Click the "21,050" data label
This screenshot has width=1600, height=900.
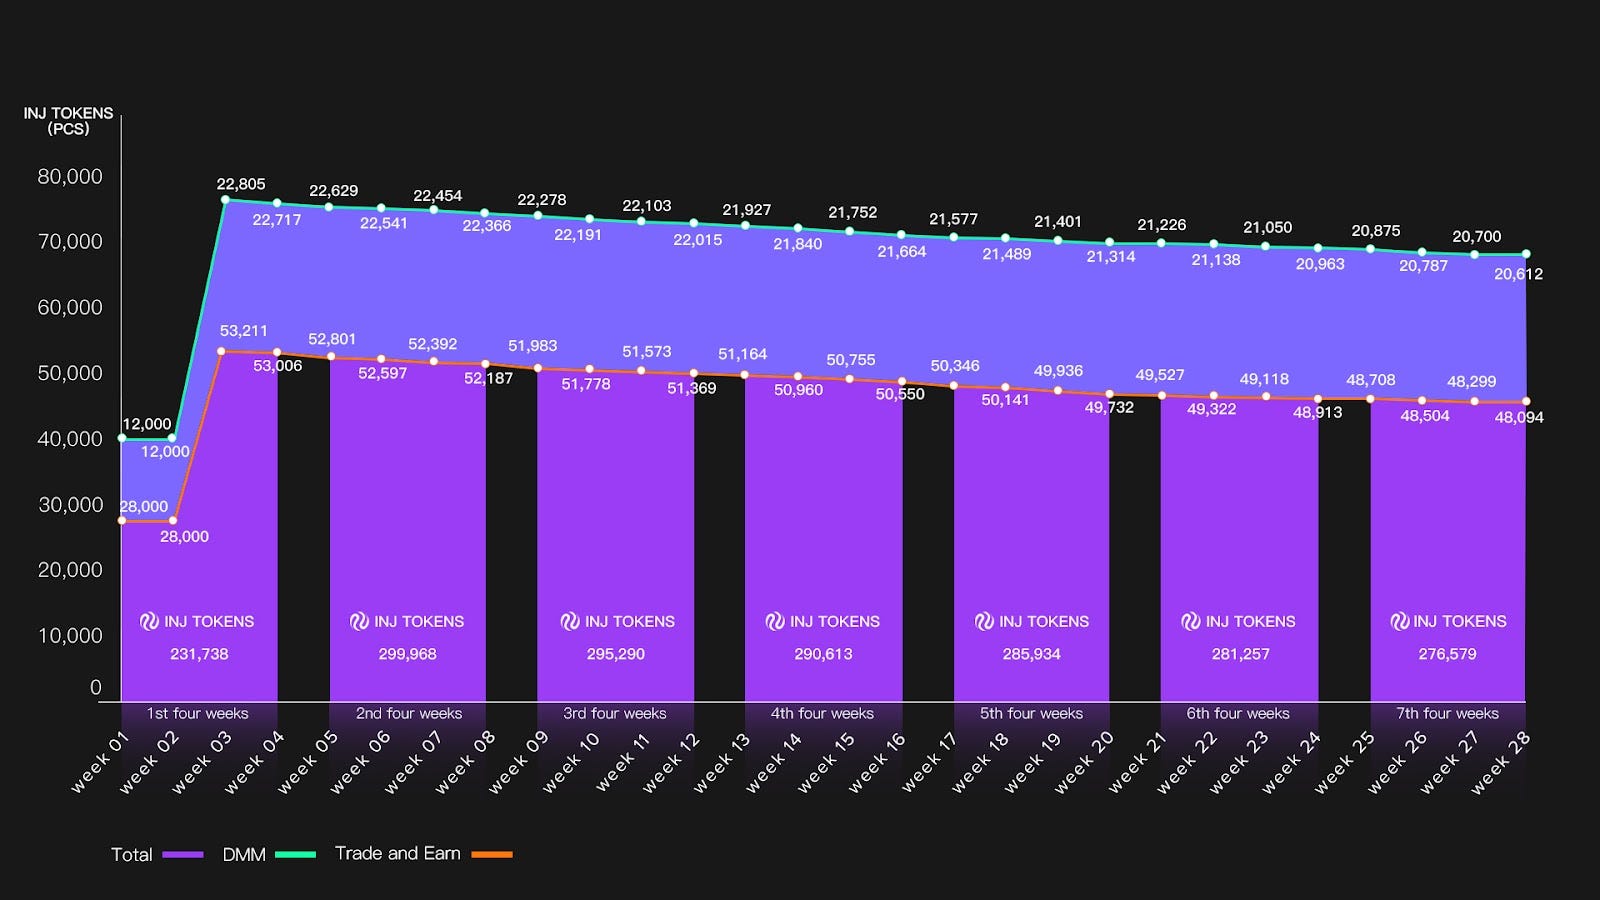(1268, 228)
